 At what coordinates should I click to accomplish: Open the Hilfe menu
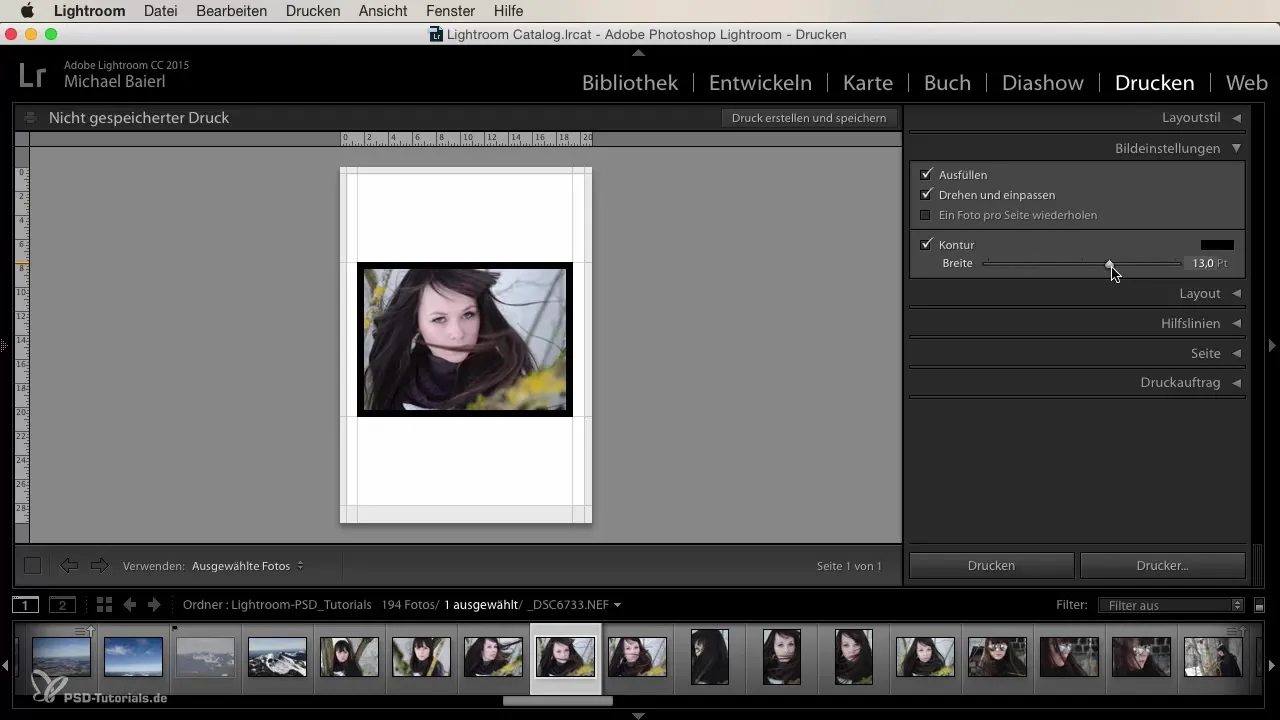(508, 11)
